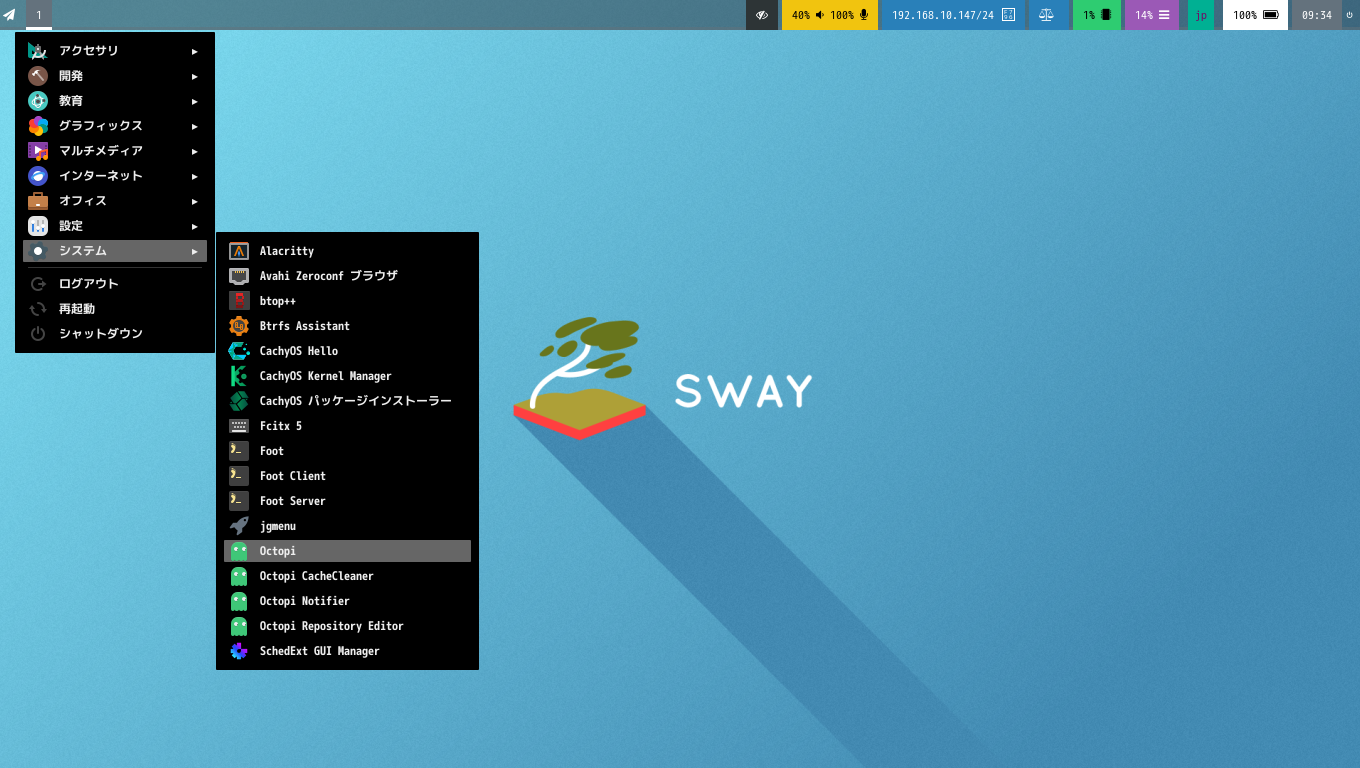Click the CachyOS パッケージインストーラー icon
The image size is (1360, 768).
point(239,401)
